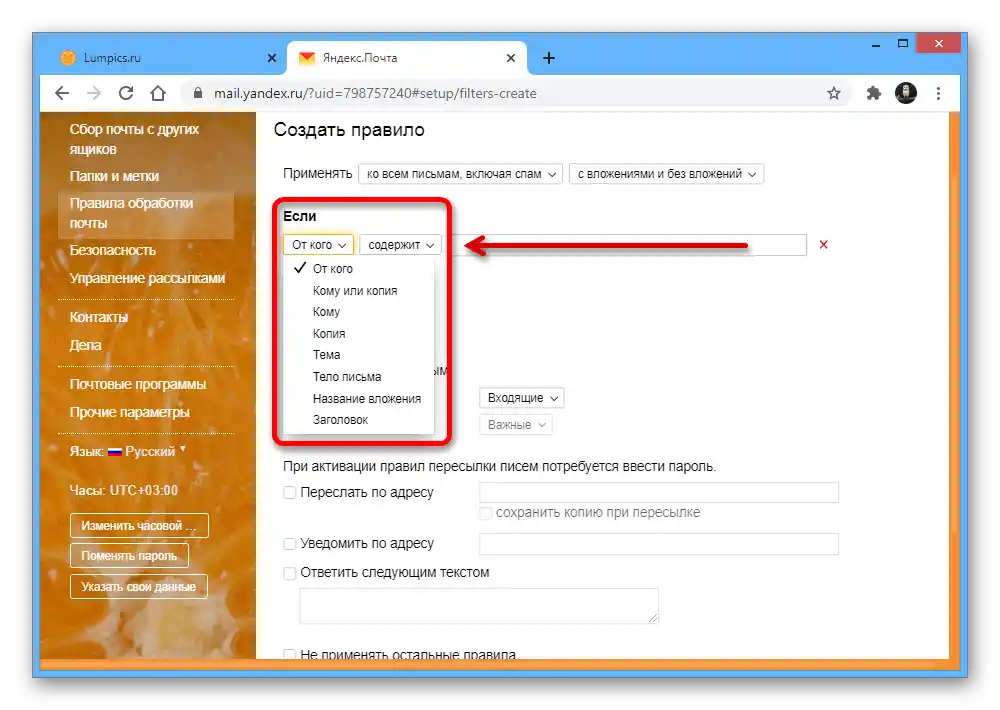The width and height of the screenshot is (1000, 710).
Task: Tick 'Не применять остальные правила' checkbox
Action: pos(290,654)
